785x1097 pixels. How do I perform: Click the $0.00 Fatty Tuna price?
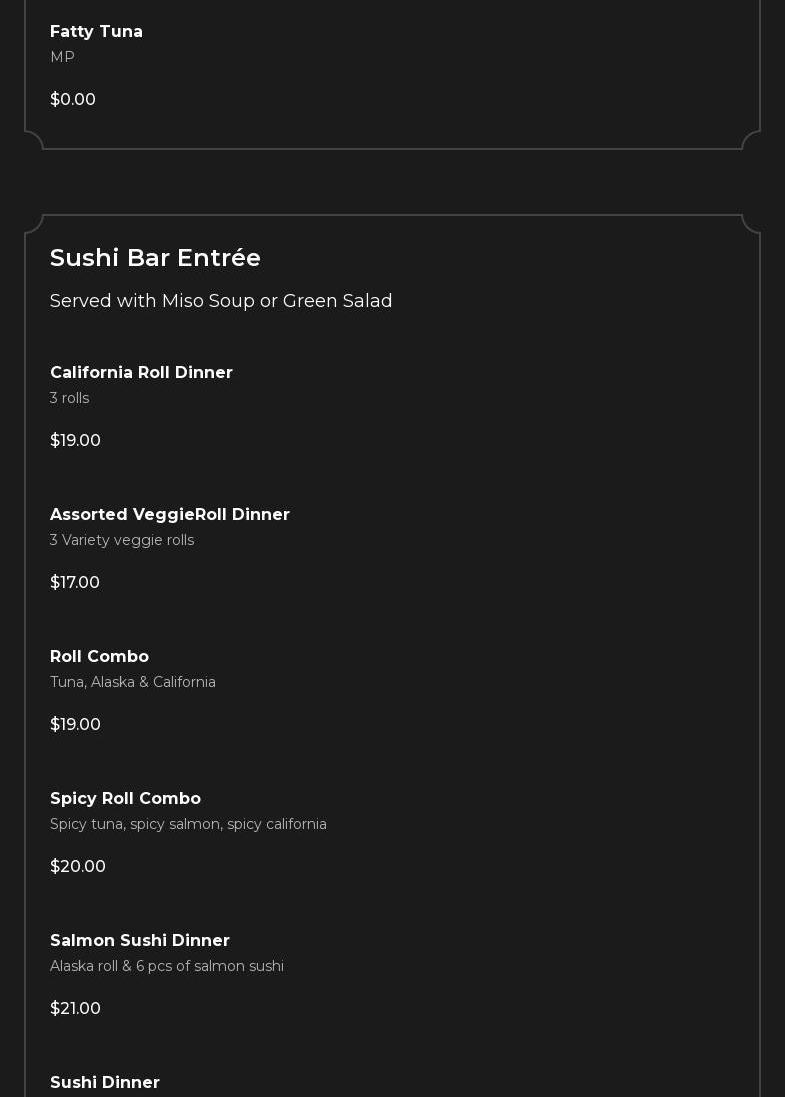click(x=73, y=100)
